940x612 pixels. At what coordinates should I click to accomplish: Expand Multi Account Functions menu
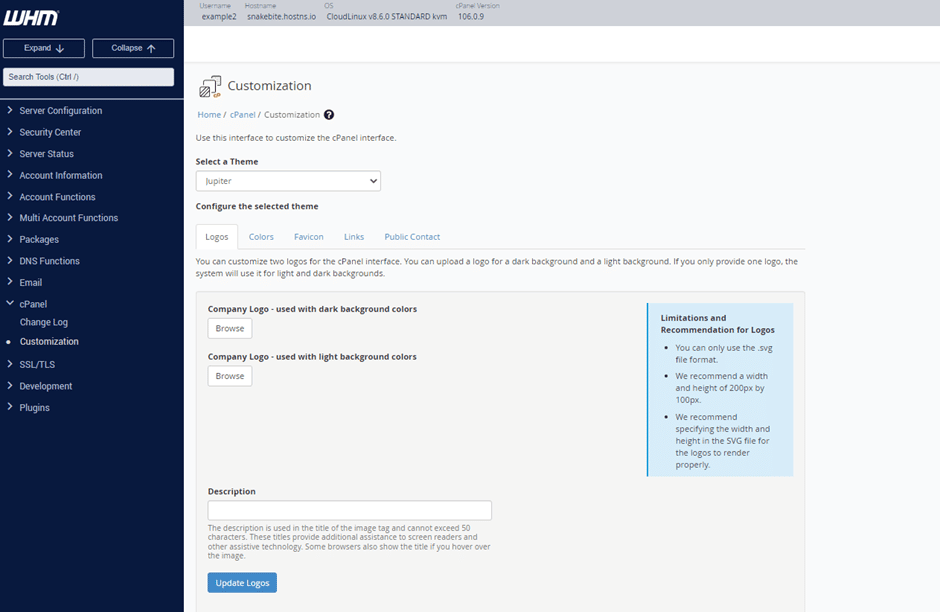[68, 218]
